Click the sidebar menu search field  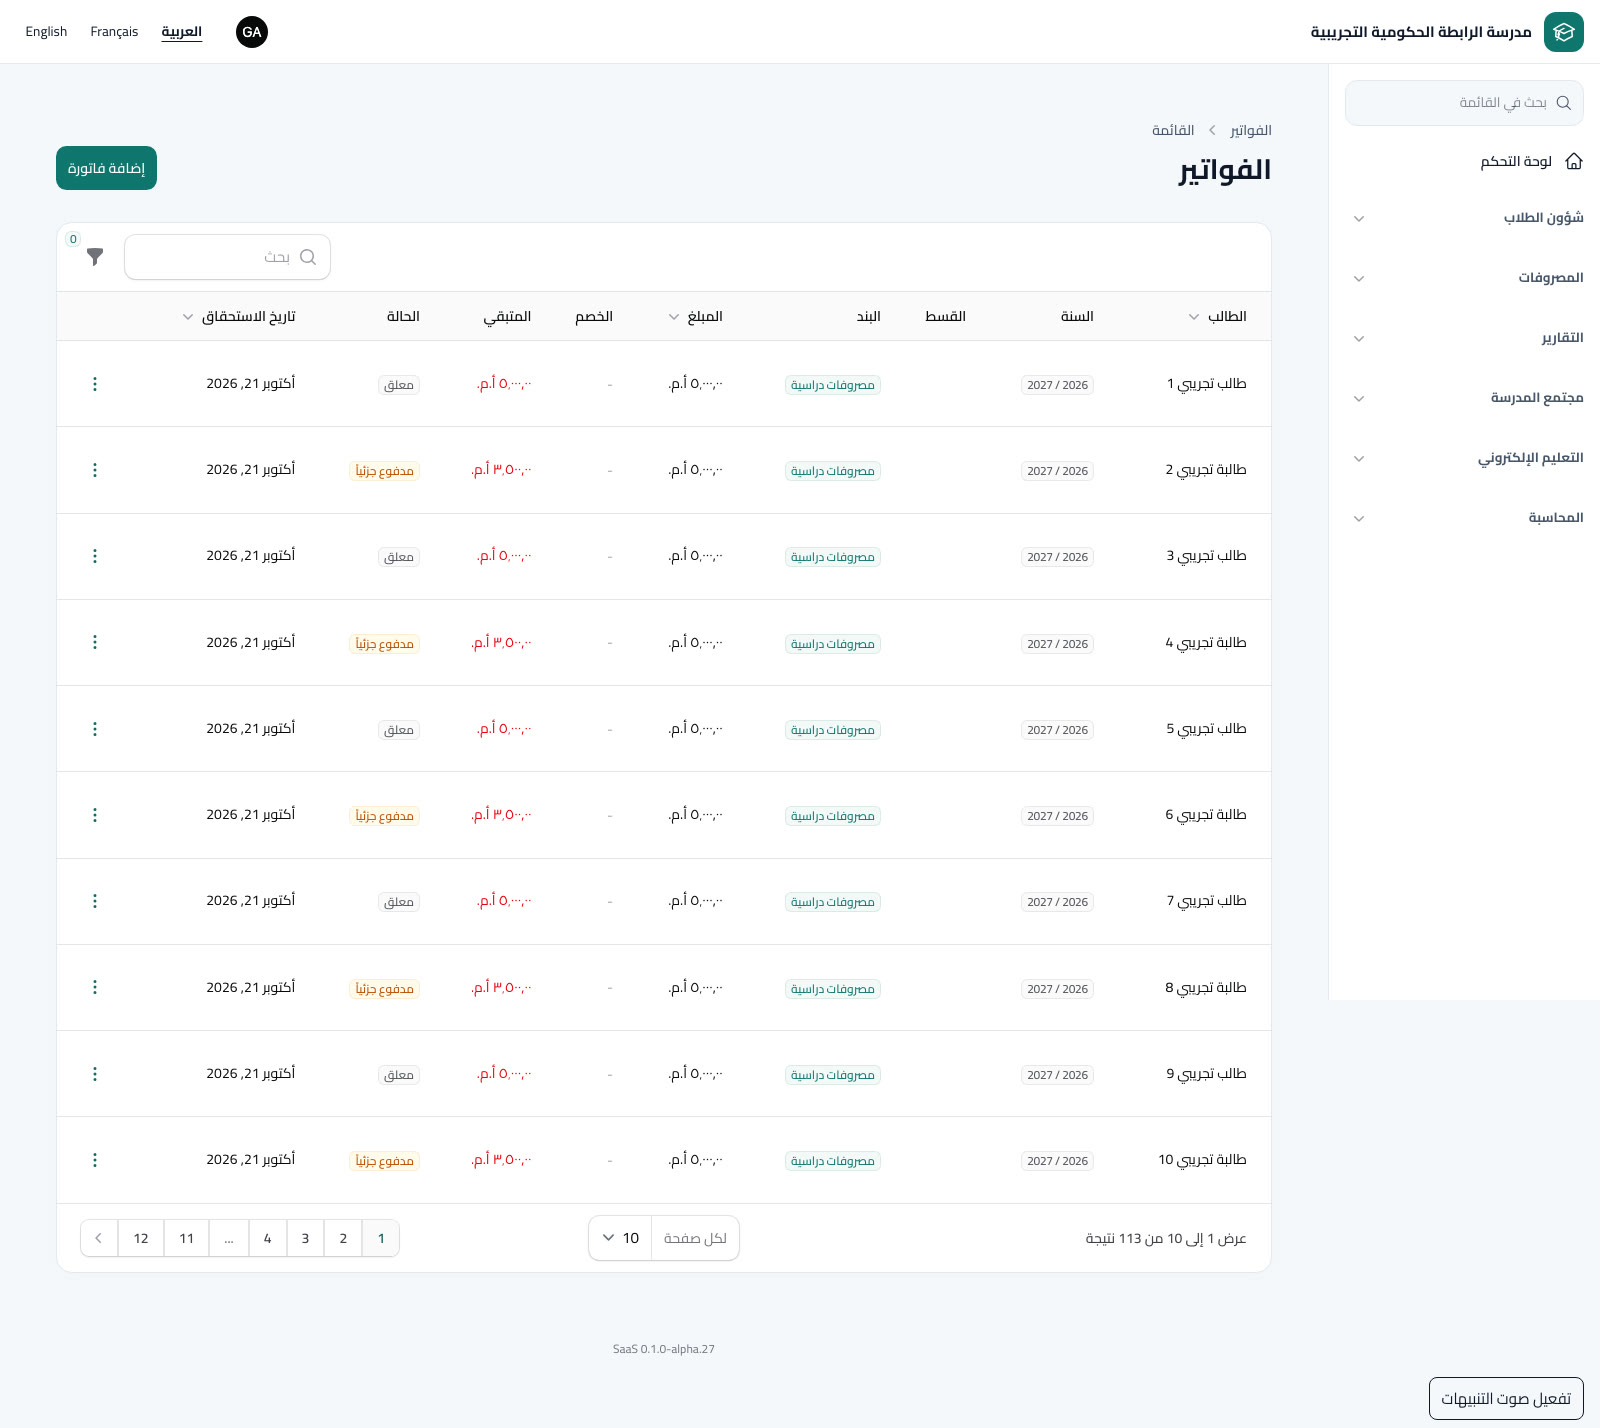pyautogui.click(x=1464, y=103)
